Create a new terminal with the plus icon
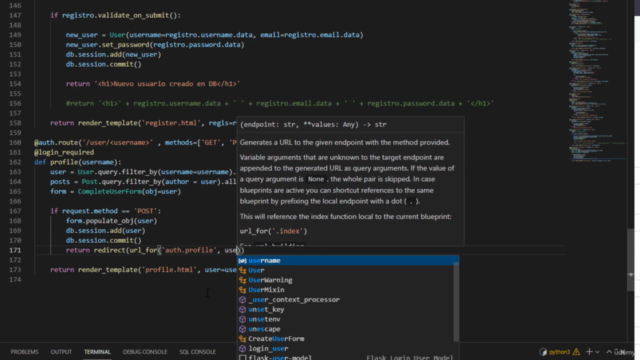Image resolution: width=640 pixels, height=360 pixels. (589, 351)
